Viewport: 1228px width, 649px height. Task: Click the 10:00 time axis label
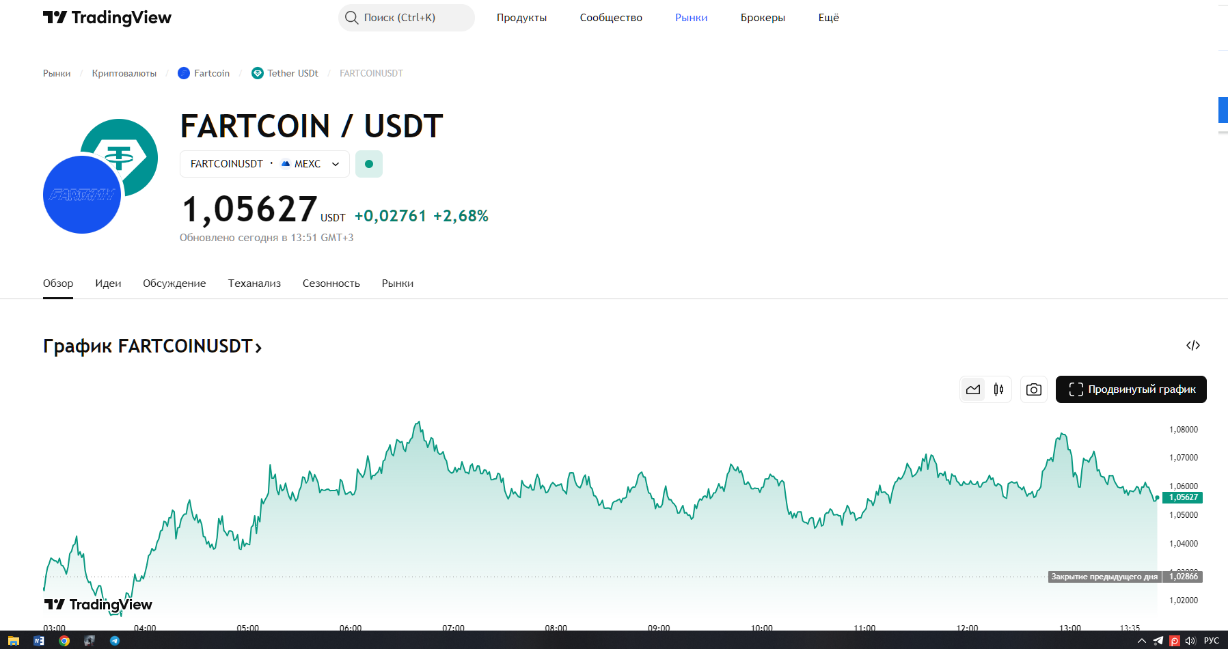click(761, 628)
